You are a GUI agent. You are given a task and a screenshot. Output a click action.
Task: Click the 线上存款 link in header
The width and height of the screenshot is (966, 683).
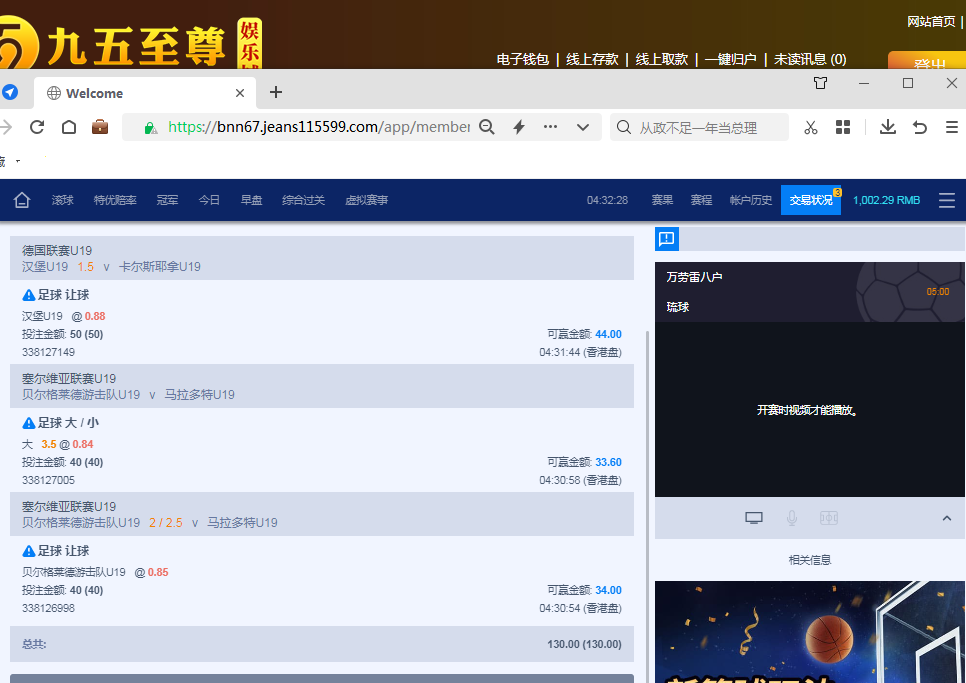point(592,59)
